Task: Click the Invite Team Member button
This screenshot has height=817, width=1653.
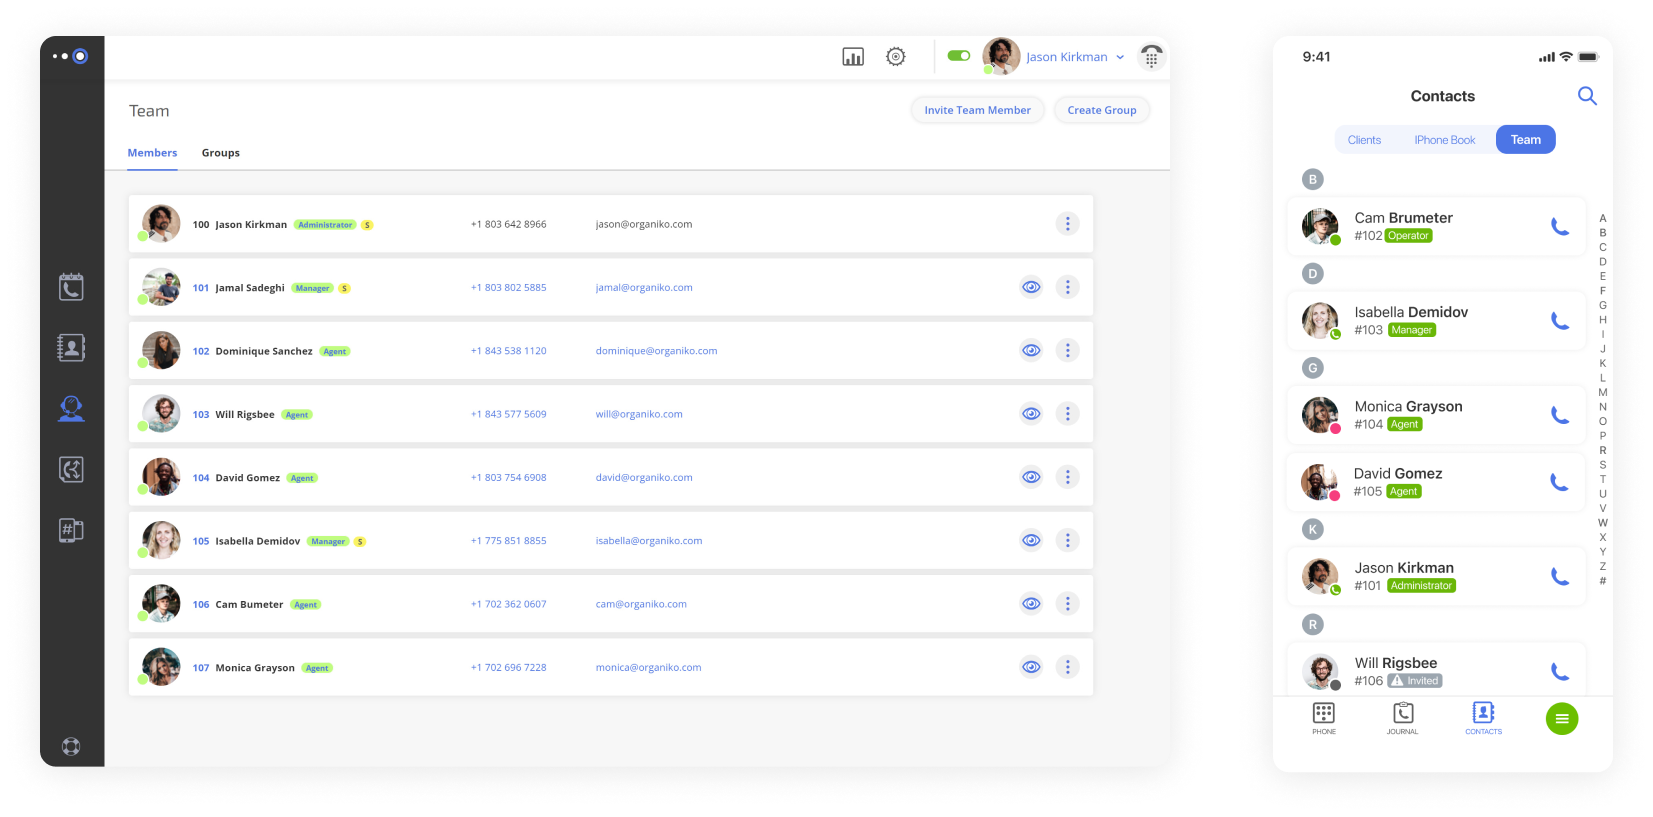Action: pos(977,110)
